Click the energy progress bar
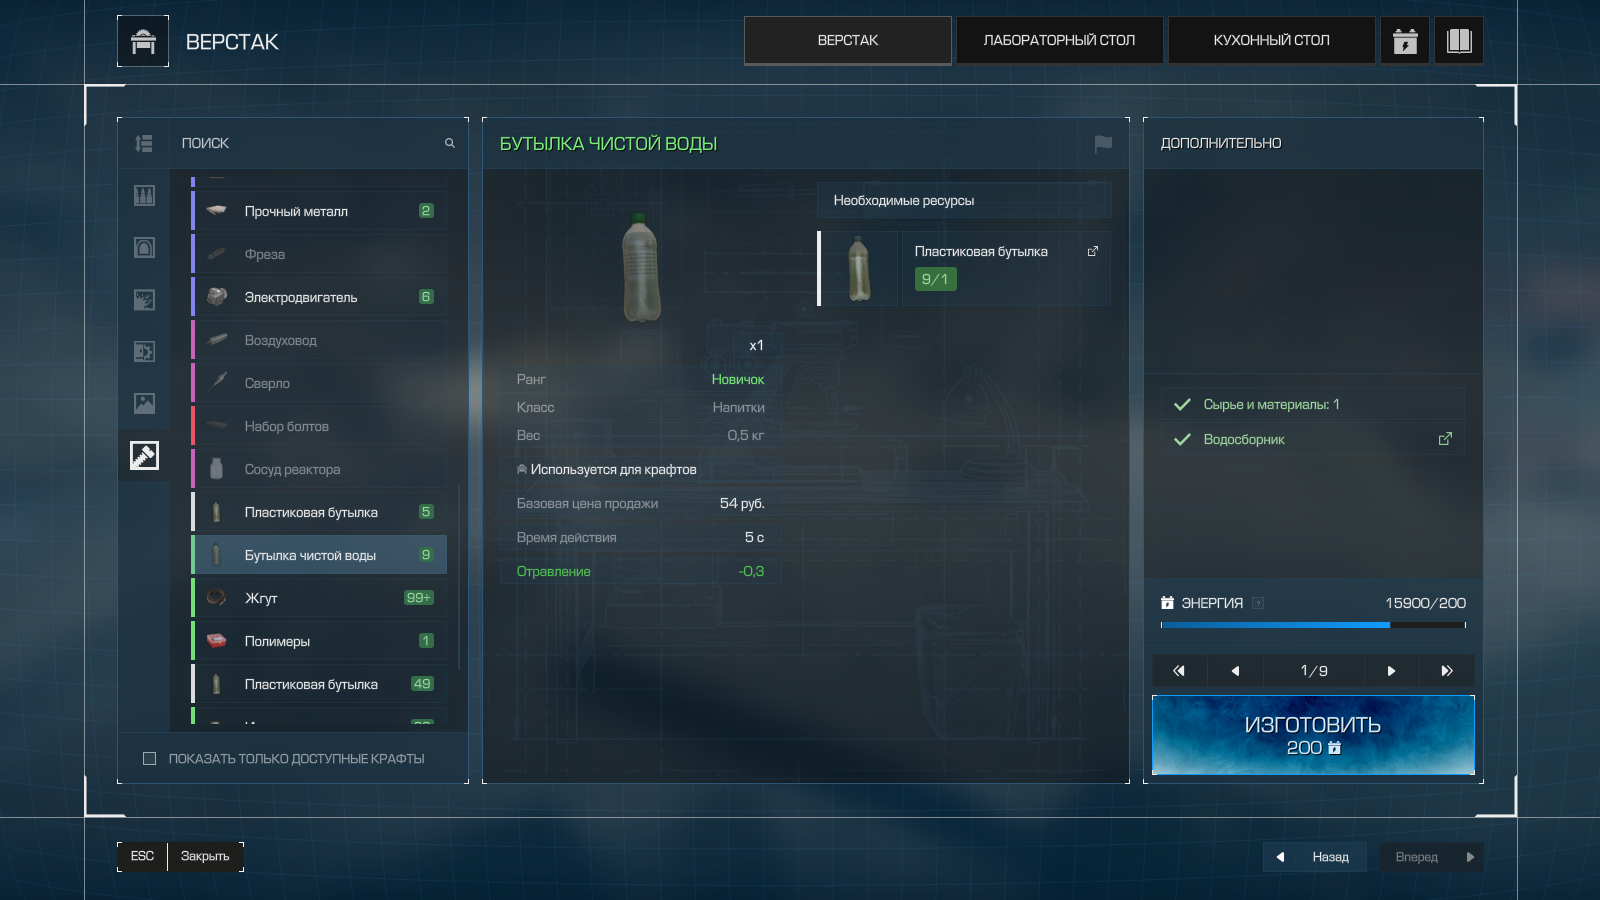Screen dimensions: 1600x900 (1312, 625)
